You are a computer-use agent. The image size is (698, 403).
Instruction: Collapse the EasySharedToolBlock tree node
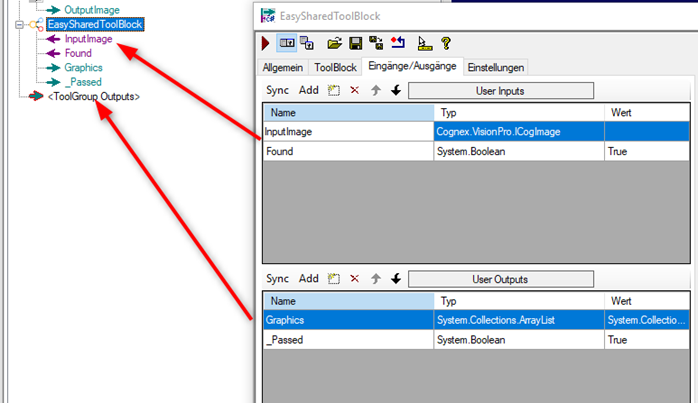coord(20,24)
